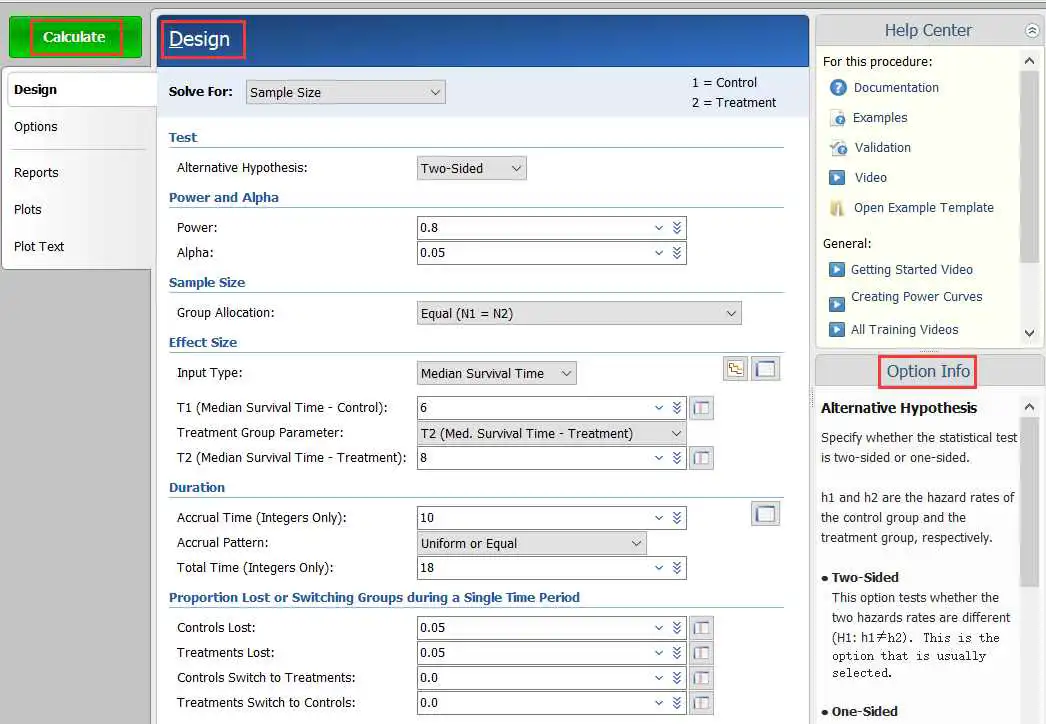
Task: Open the Group Allocation dropdown
Action: tap(579, 314)
